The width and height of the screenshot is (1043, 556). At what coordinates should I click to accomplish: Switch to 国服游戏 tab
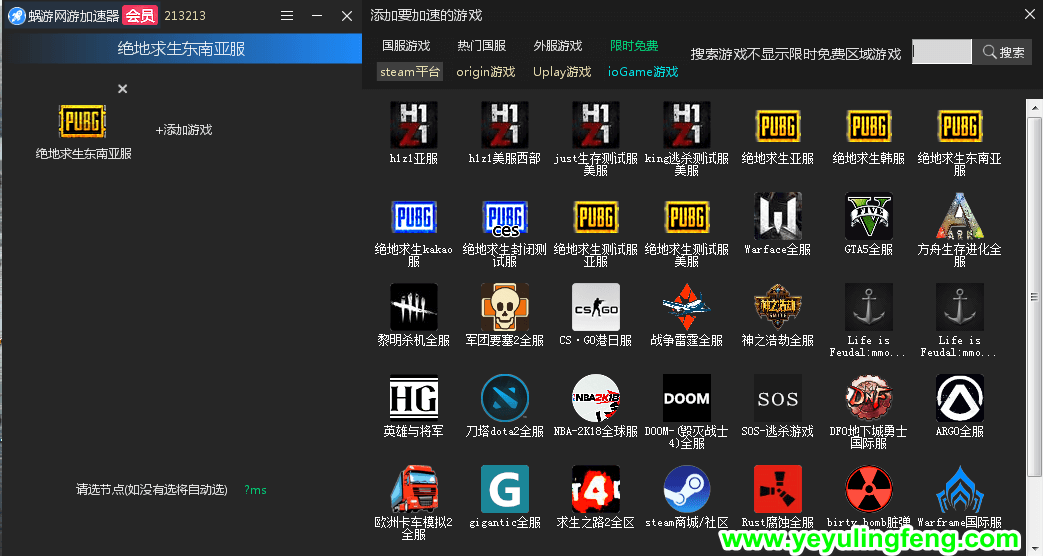point(406,46)
